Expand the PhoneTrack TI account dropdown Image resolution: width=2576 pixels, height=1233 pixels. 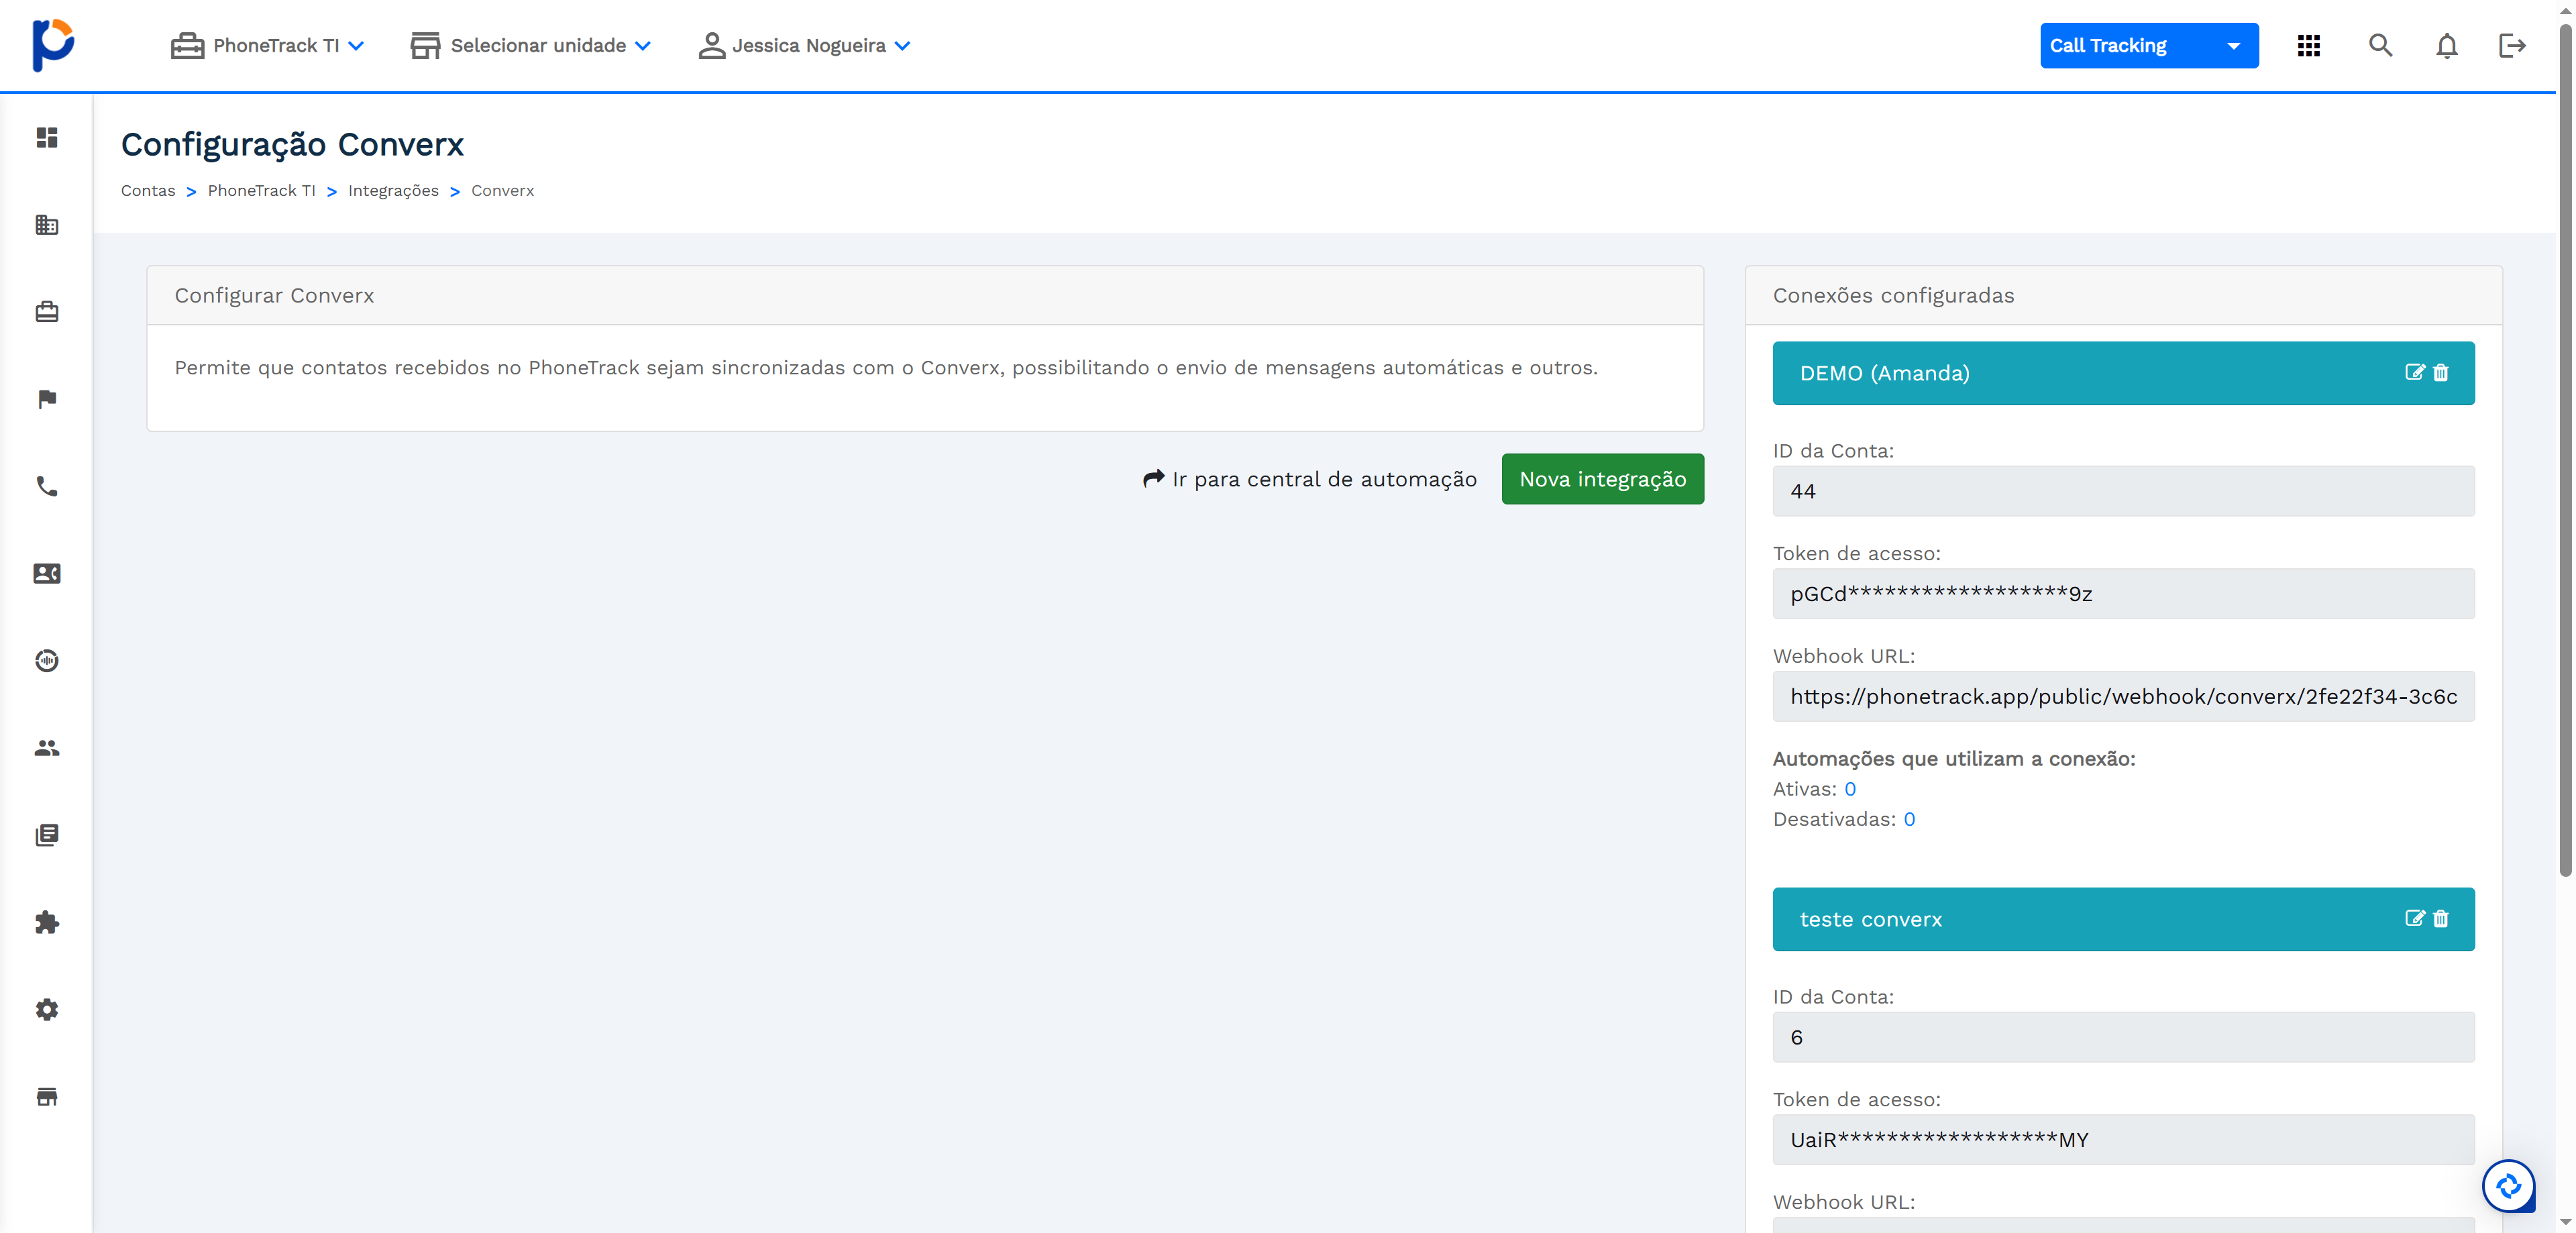[x=268, y=46]
